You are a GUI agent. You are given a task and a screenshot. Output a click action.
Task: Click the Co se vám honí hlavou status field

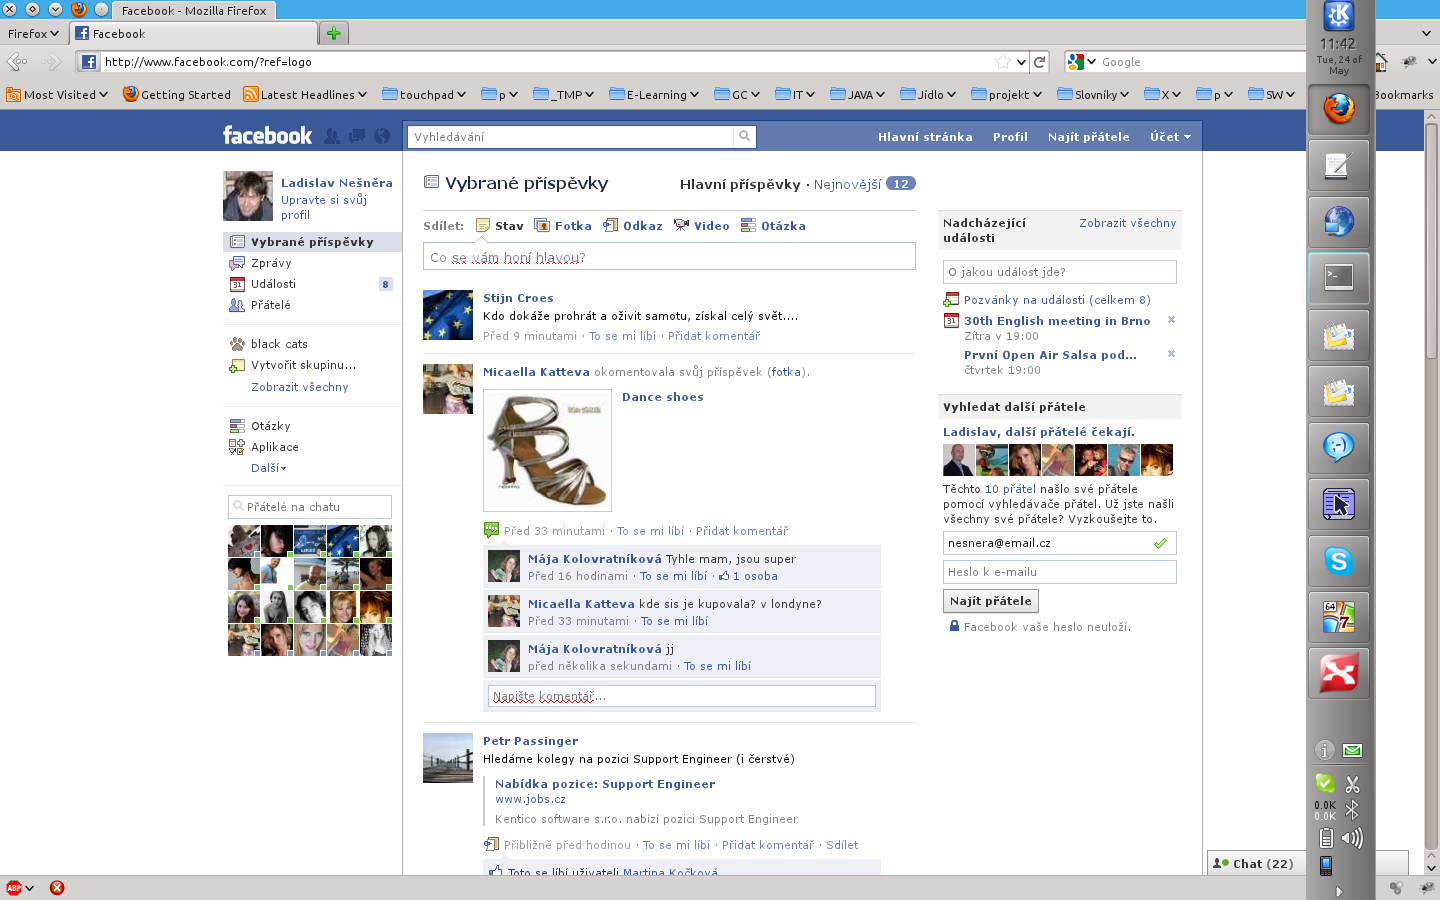click(669, 257)
